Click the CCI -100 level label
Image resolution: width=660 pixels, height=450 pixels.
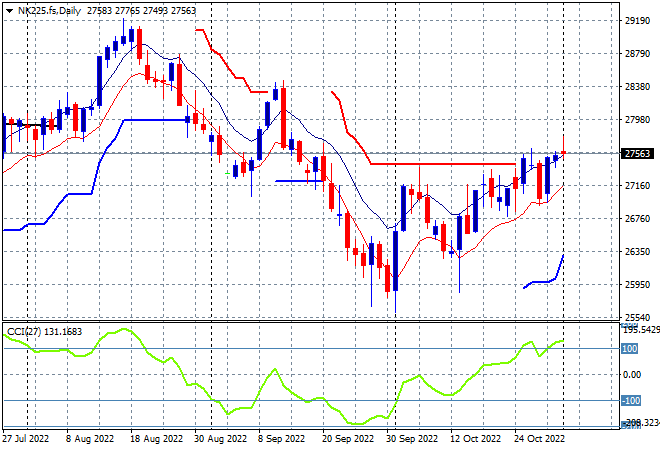631,400
